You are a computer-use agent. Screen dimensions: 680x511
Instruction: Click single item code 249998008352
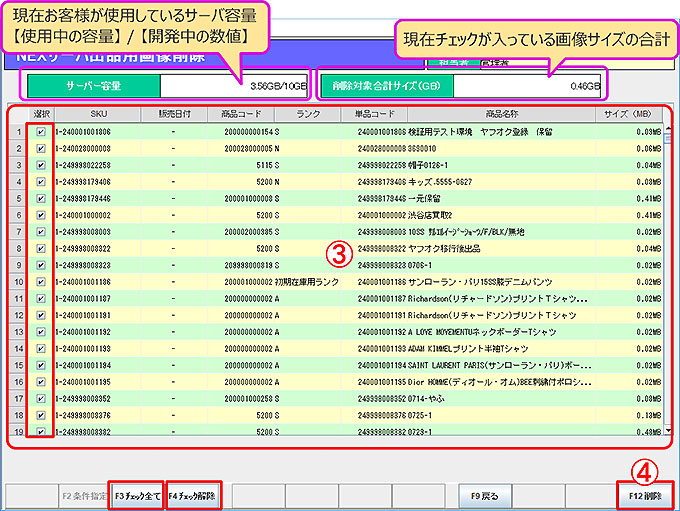tap(382, 399)
